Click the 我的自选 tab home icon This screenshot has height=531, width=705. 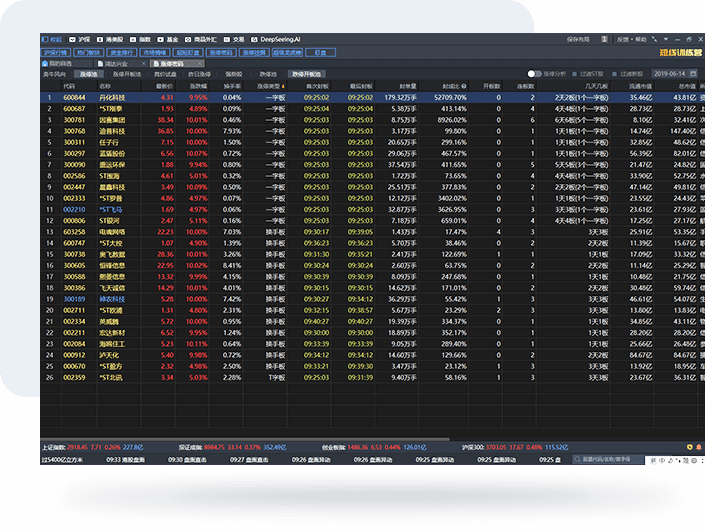(46, 63)
